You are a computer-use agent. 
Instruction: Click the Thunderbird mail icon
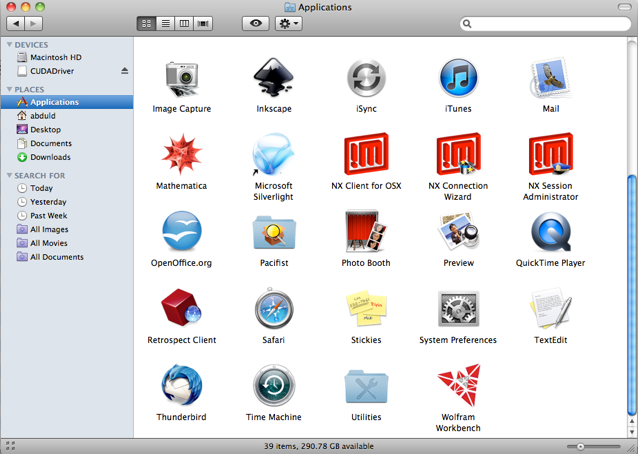[181, 386]
